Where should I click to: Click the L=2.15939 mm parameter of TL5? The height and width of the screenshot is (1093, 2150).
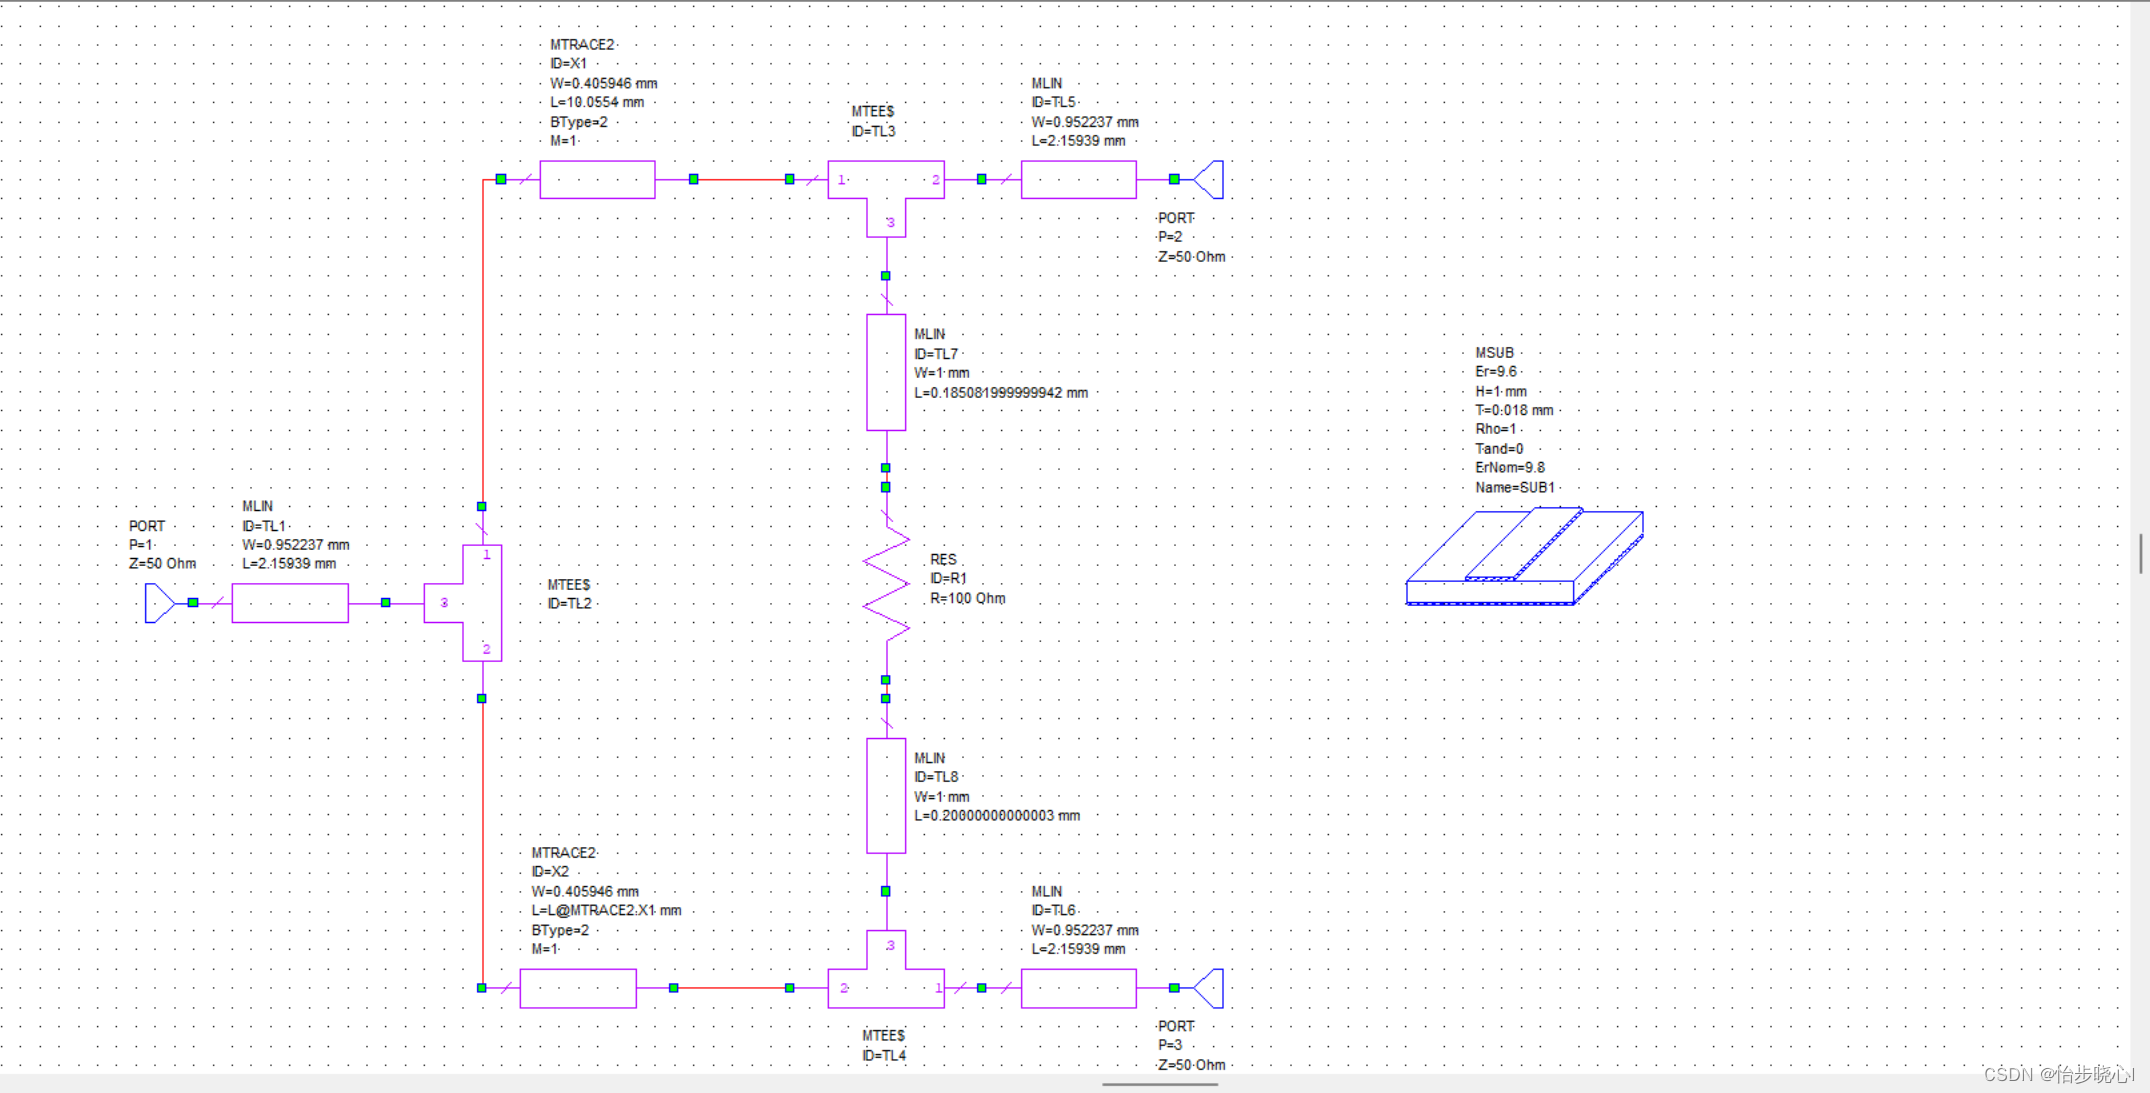click(x=1078, y=140)
